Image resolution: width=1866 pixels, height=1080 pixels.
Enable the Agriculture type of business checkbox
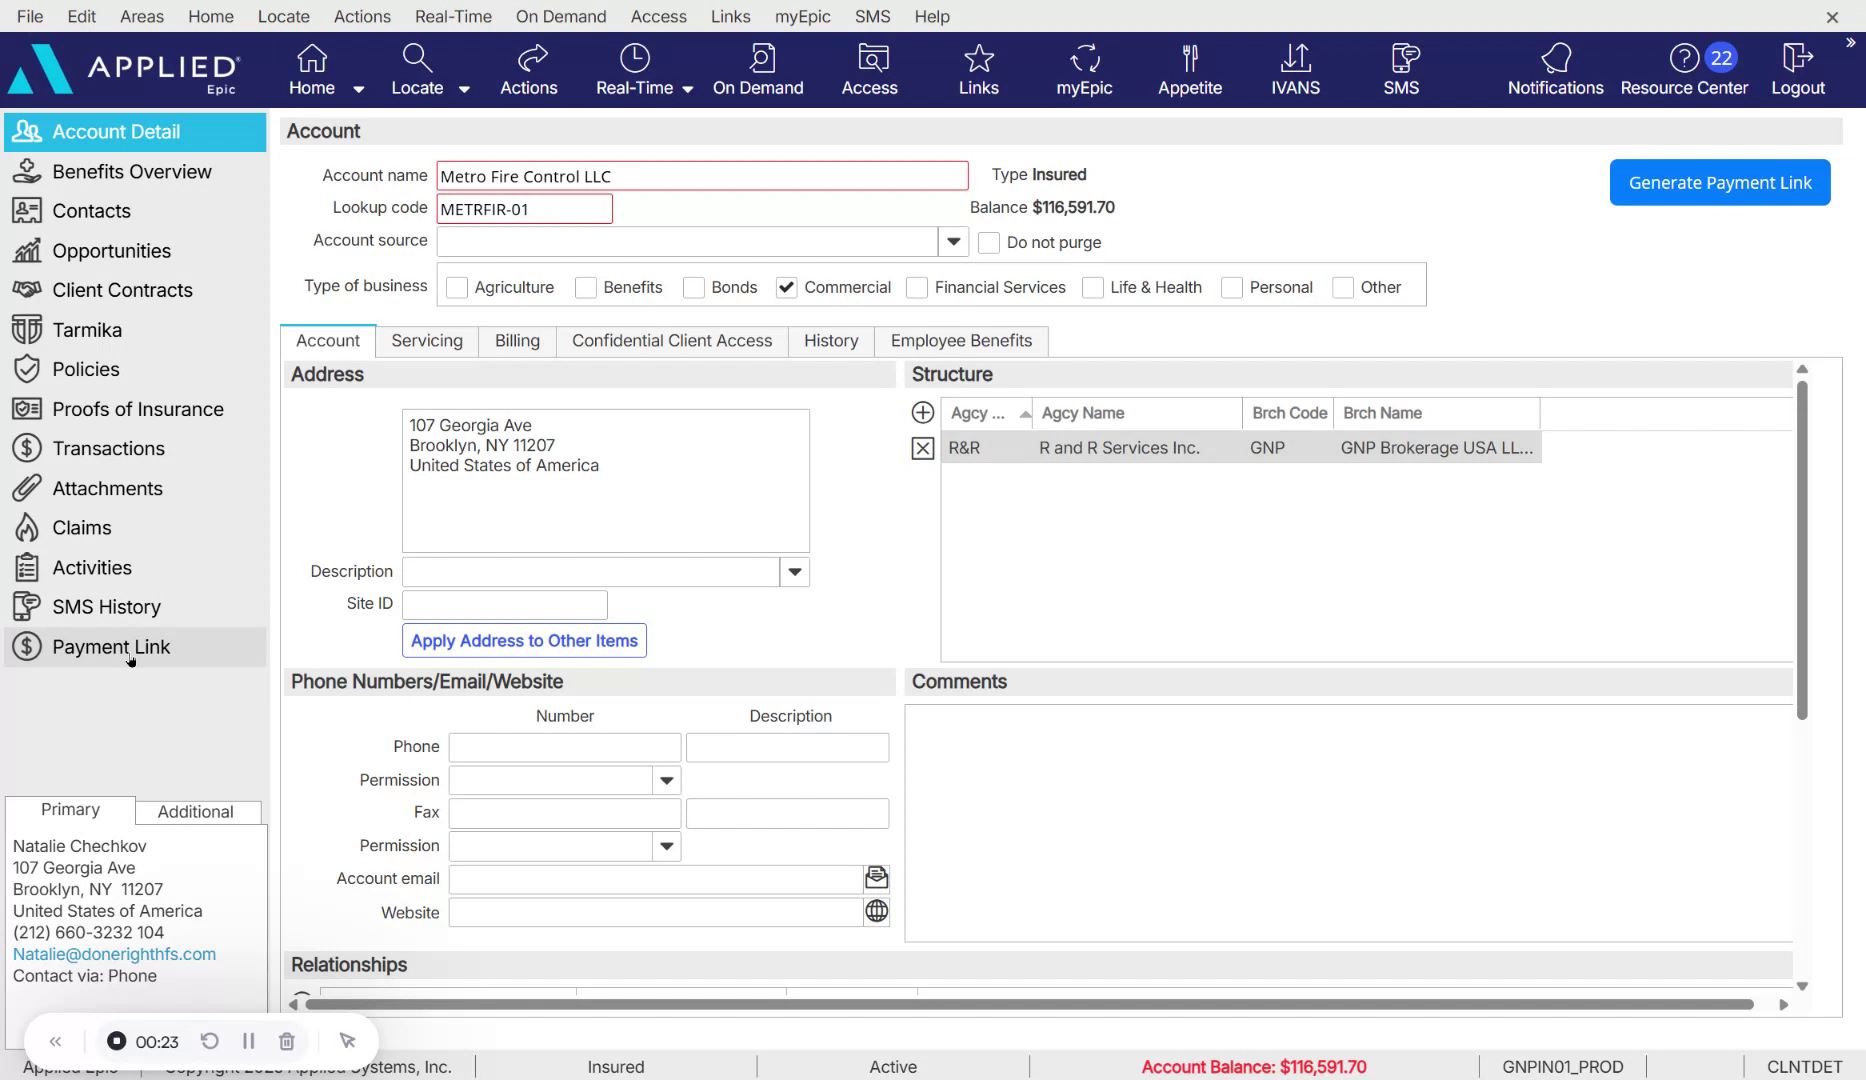[x=457, y=287]
